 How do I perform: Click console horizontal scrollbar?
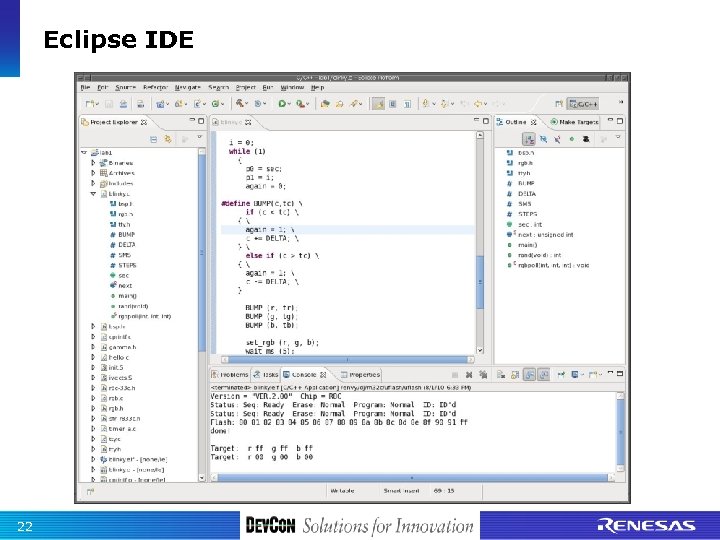tap(412, 478)
